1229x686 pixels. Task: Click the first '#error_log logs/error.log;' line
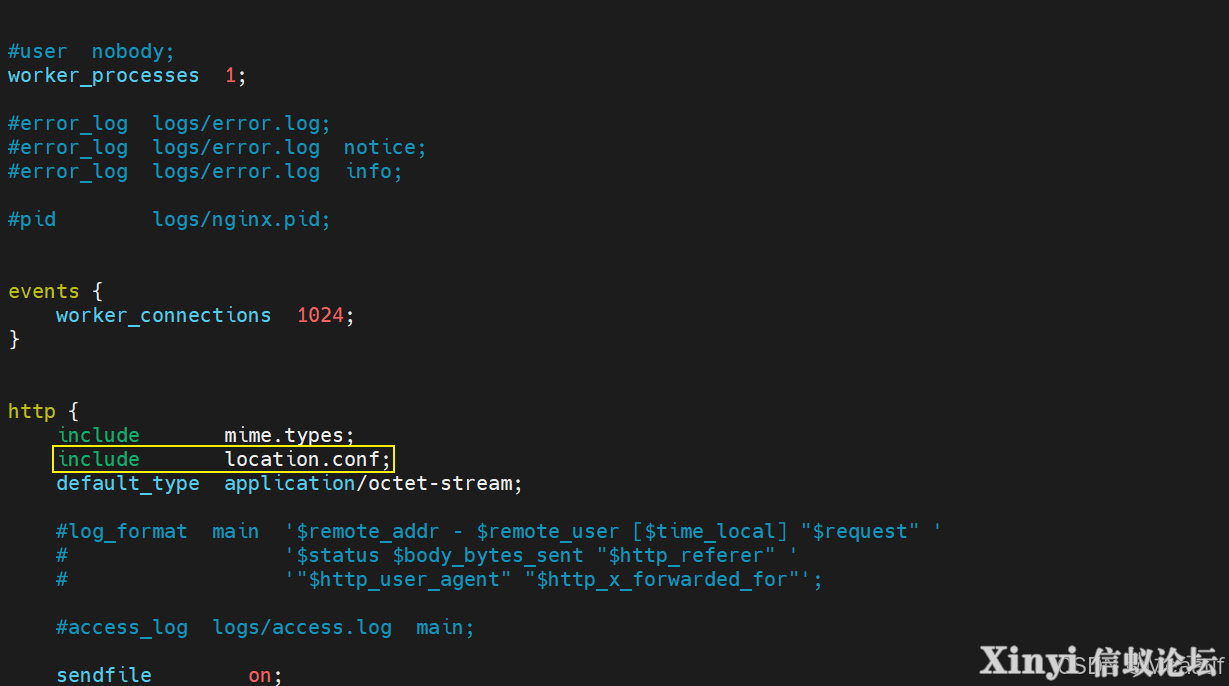(x=169, y=123)
